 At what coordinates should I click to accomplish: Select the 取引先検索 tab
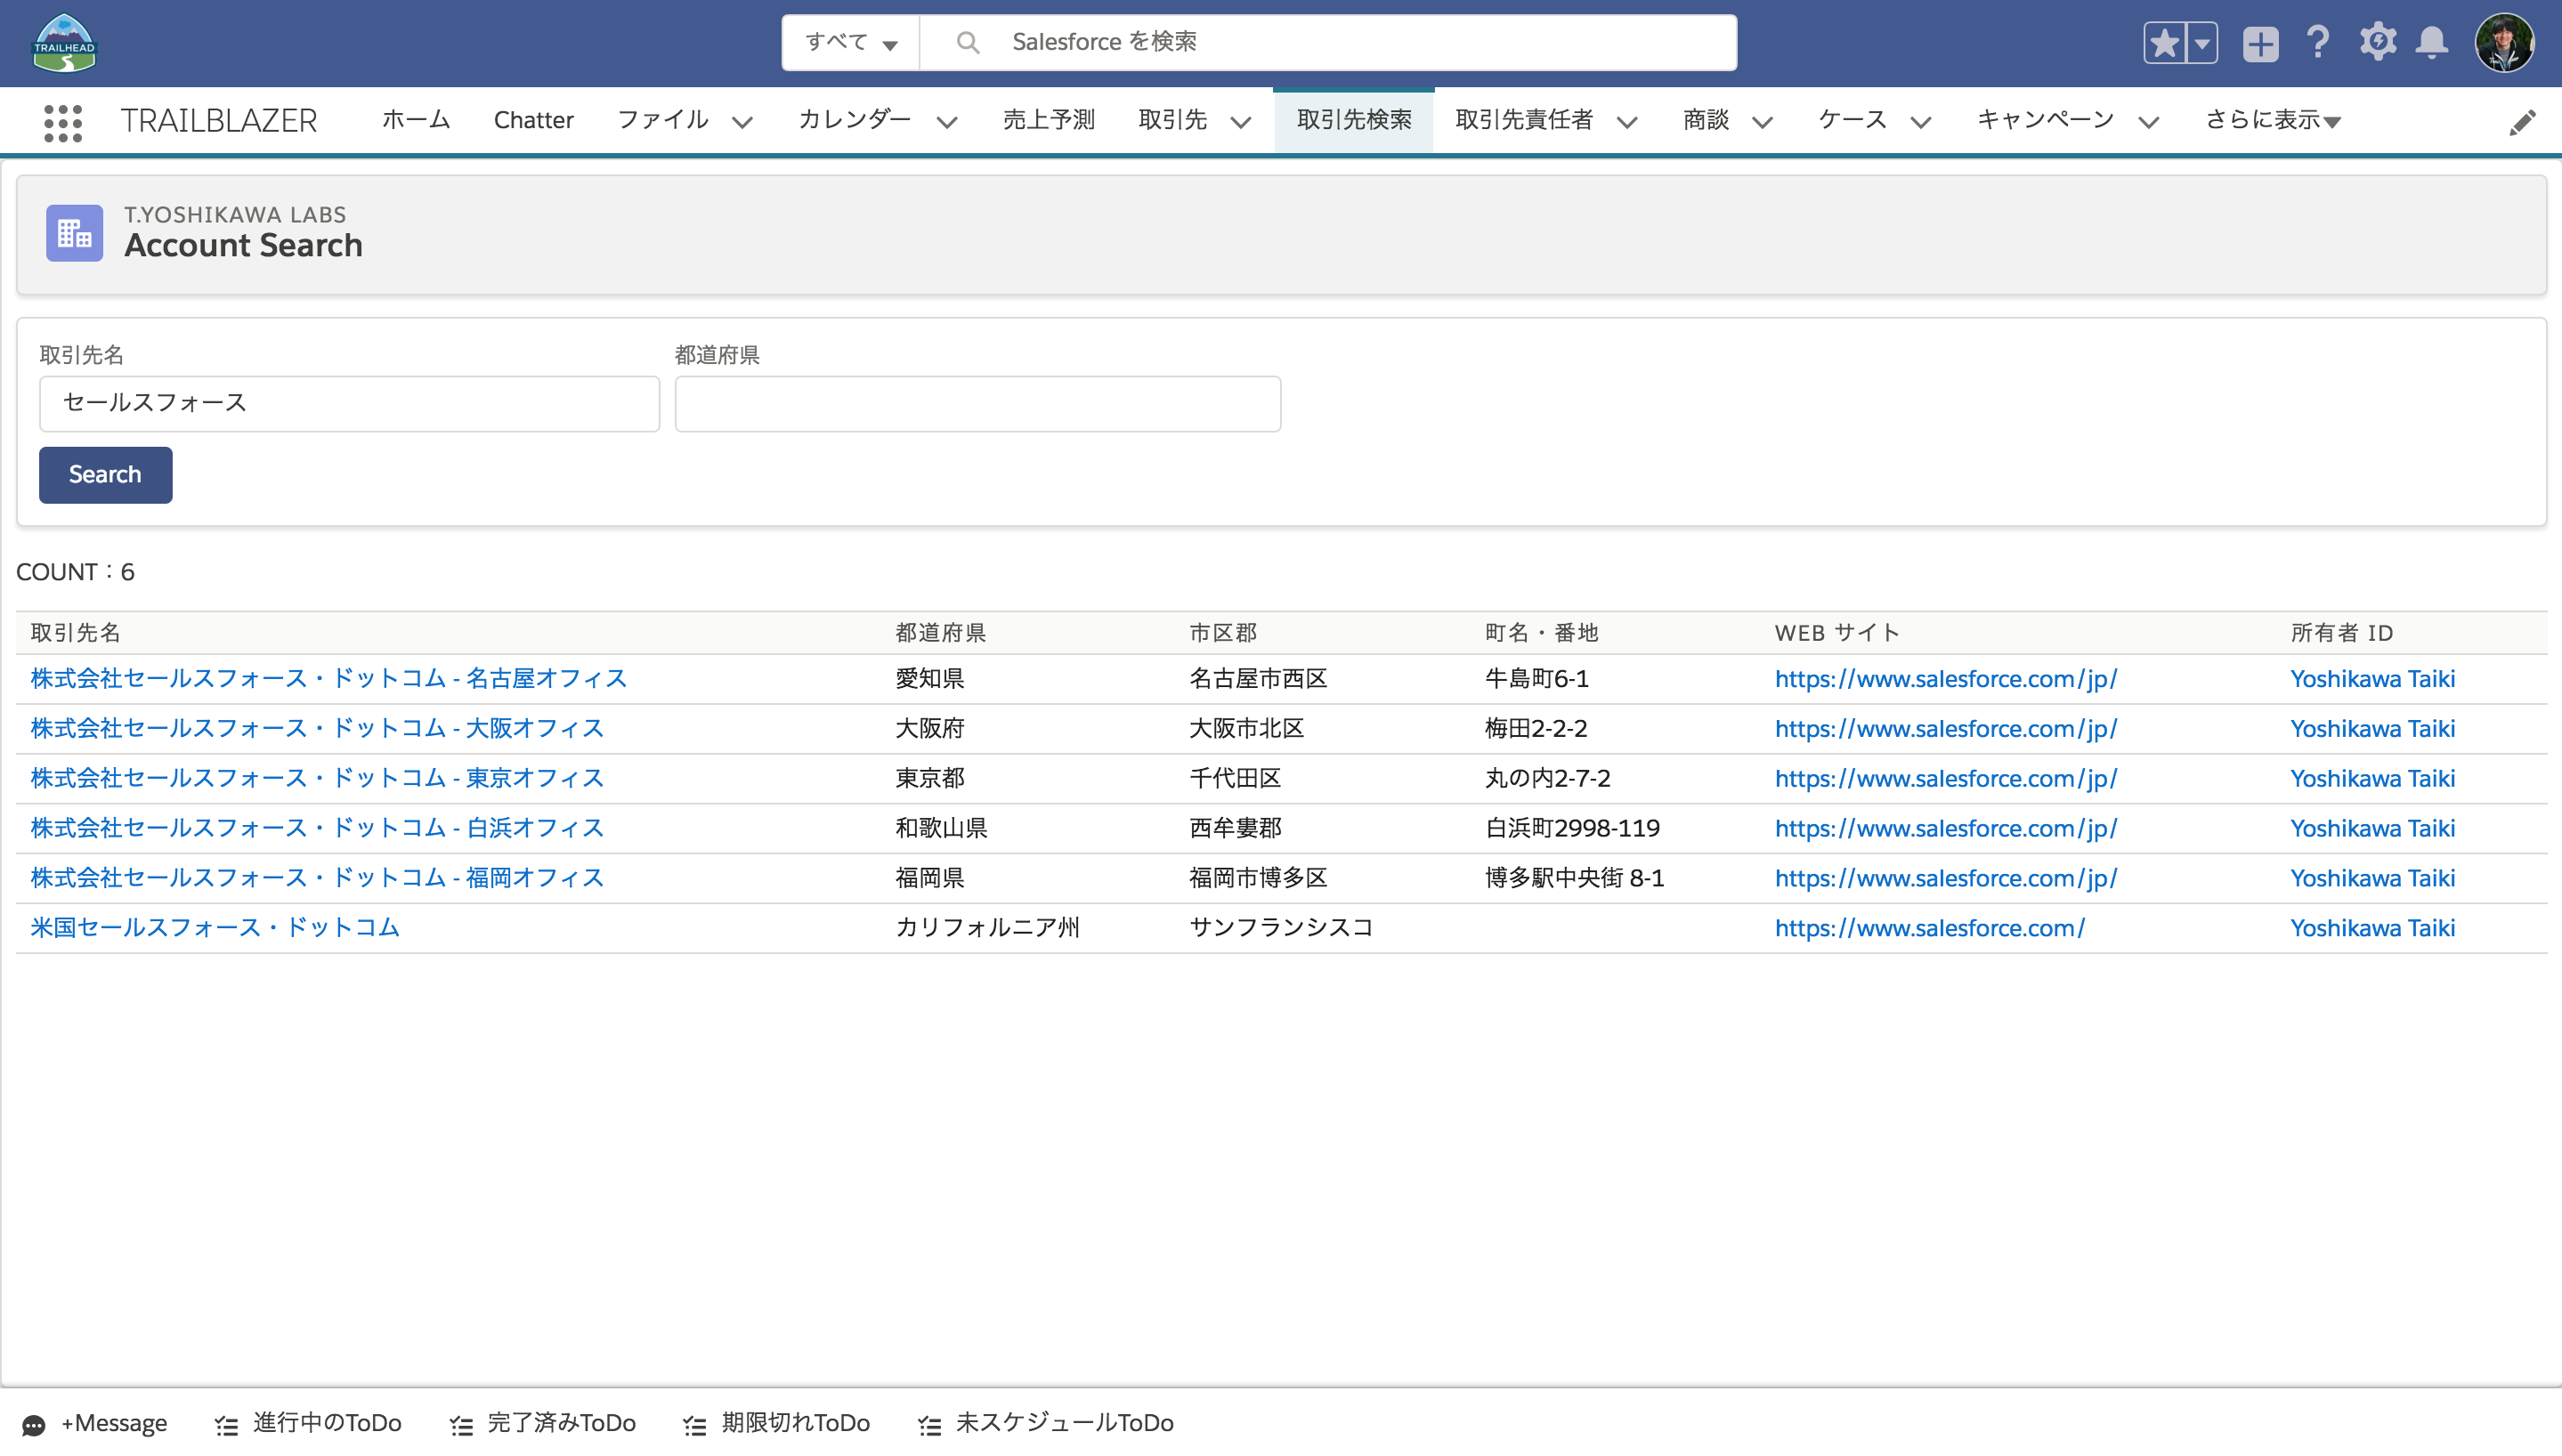click(1353, 117)
